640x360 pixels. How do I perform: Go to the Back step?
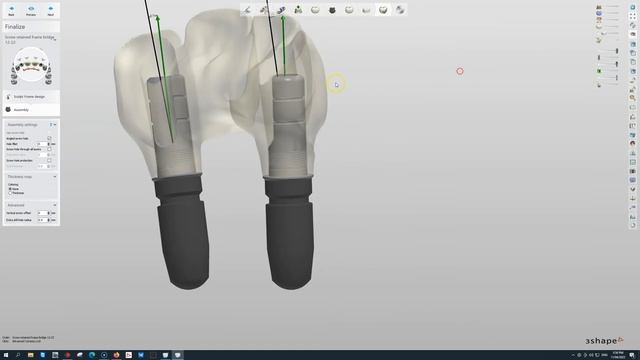pyautogui.click(x=11, y=11)
